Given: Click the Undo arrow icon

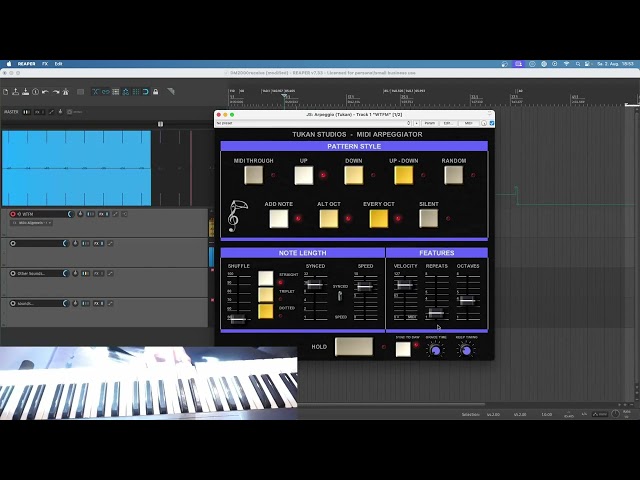Looking at the screenshot, I should (x=45, y=92).
